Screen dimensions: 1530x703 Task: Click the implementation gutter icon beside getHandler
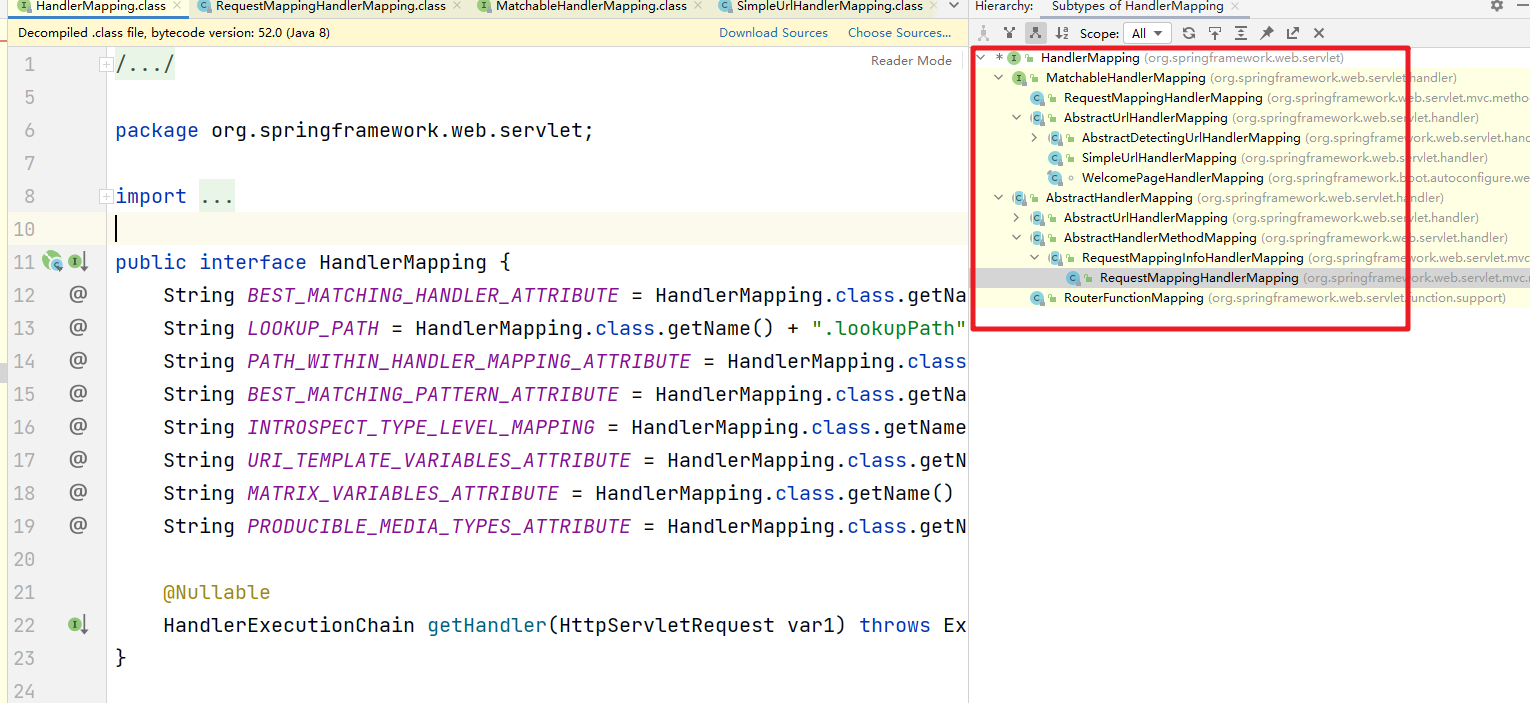click(x=78, y=624)
